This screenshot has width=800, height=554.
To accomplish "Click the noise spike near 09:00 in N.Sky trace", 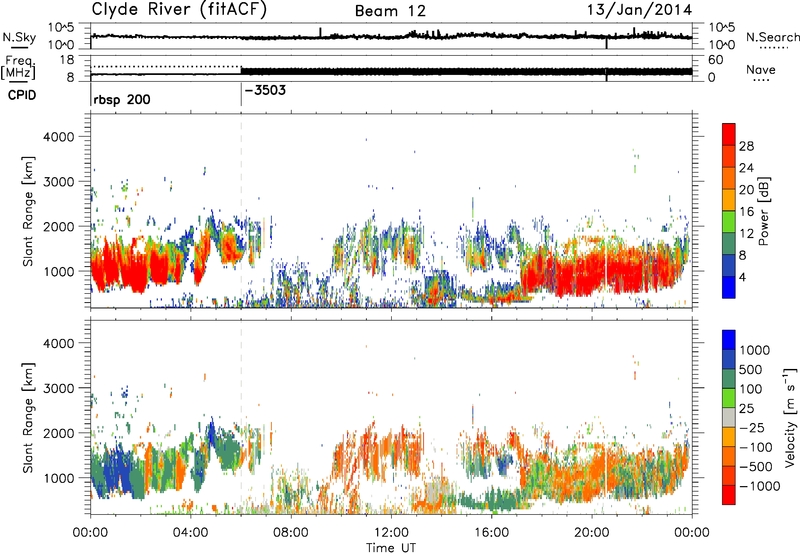I will (x=320, y=32).
